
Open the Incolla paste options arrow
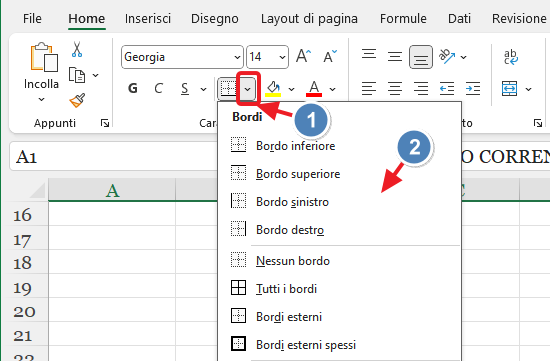[41, 100]
